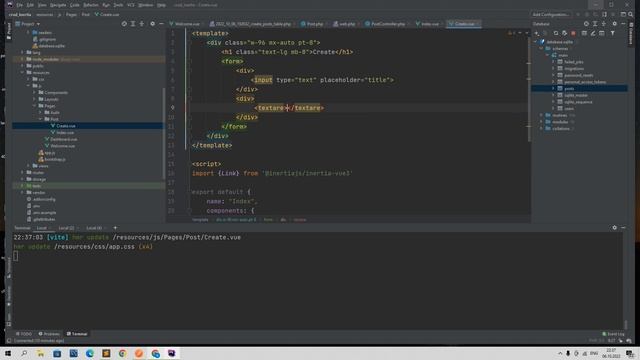Click the red Stop icon in Database toolbar

click(x=573, y=33)
